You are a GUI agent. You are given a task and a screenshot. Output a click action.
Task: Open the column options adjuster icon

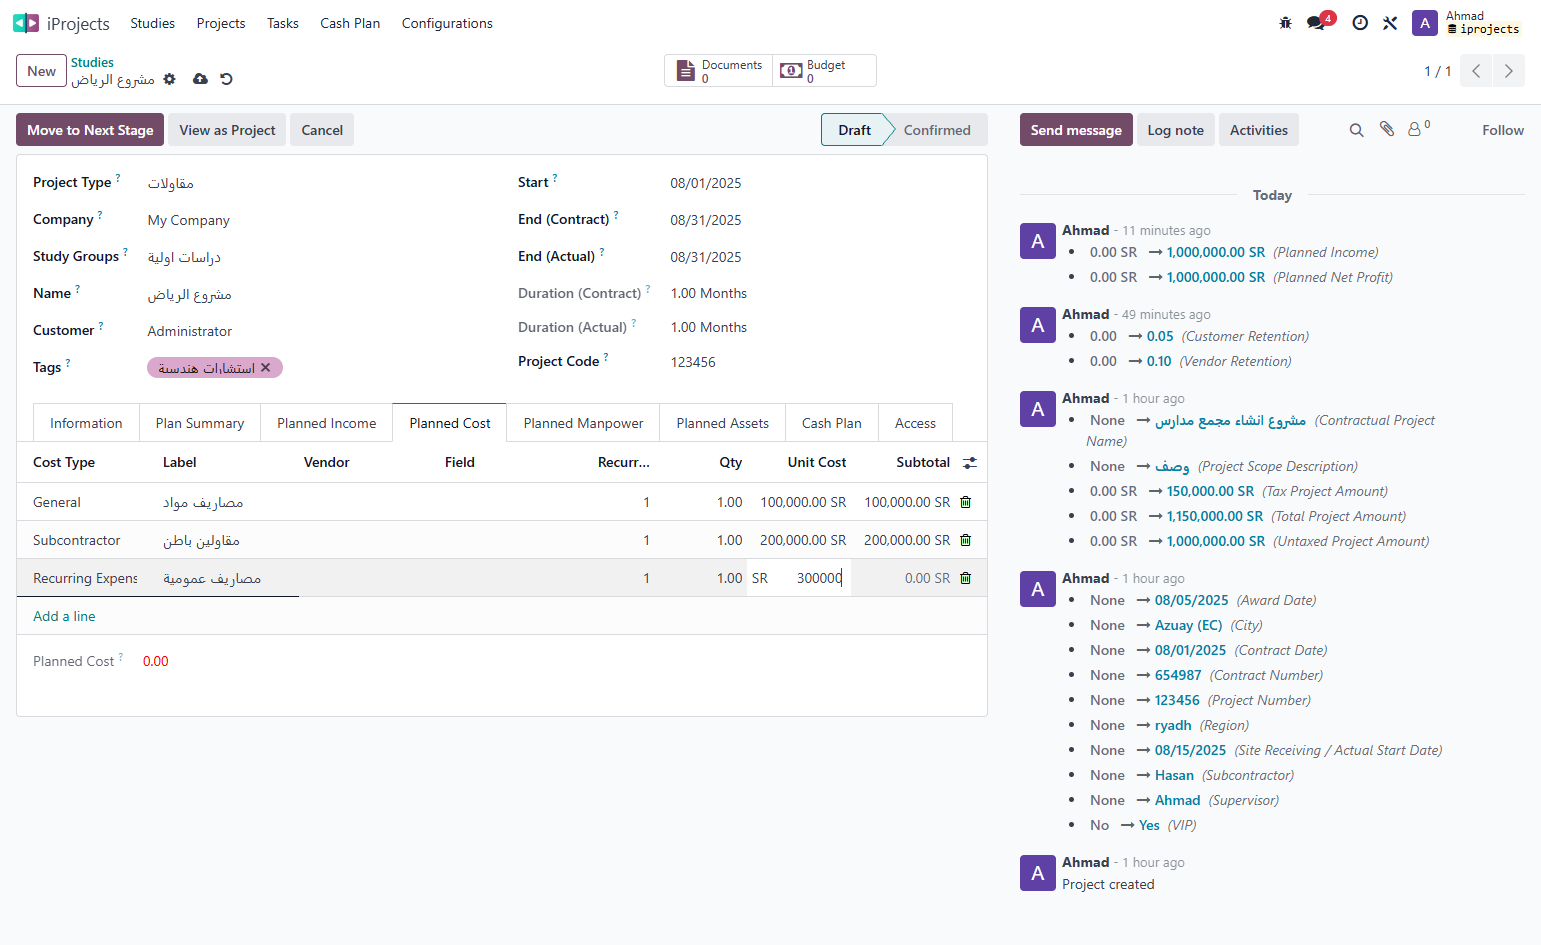click(970, 463)
